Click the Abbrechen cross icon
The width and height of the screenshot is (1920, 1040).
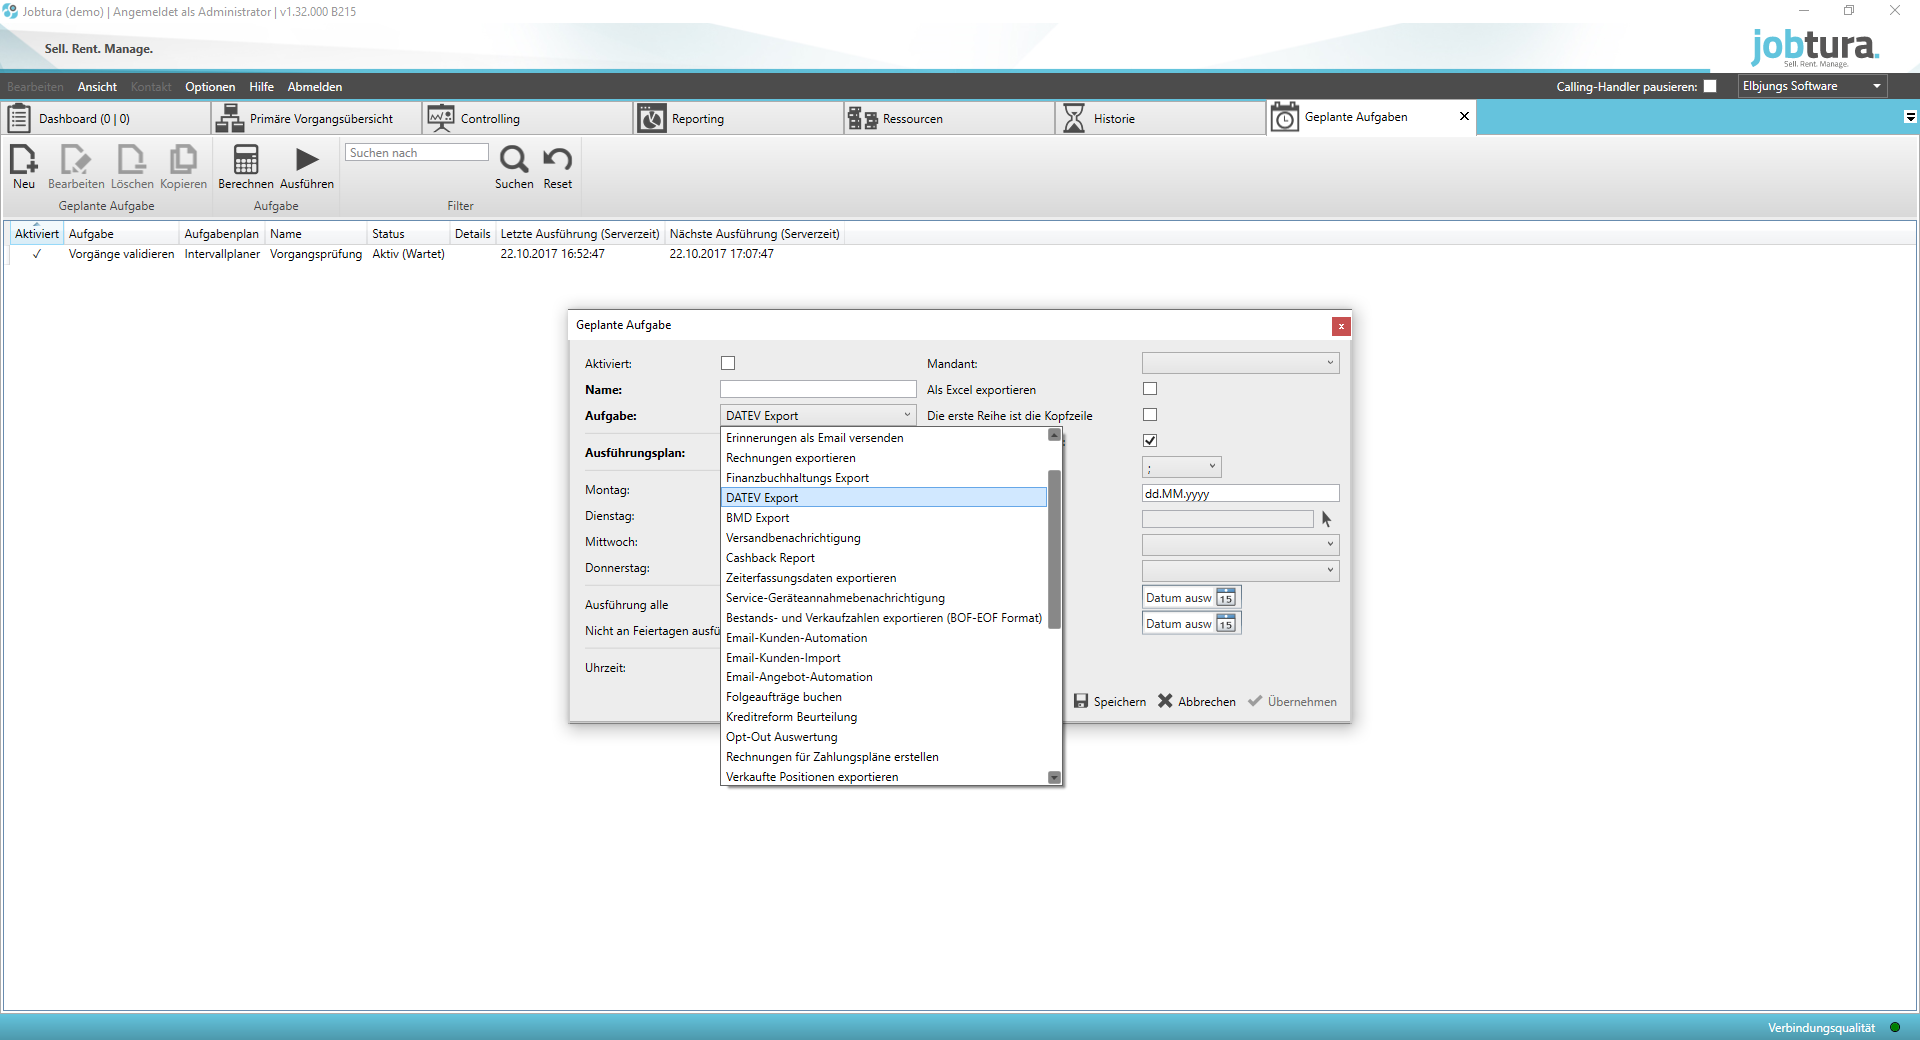(1165, 701)
